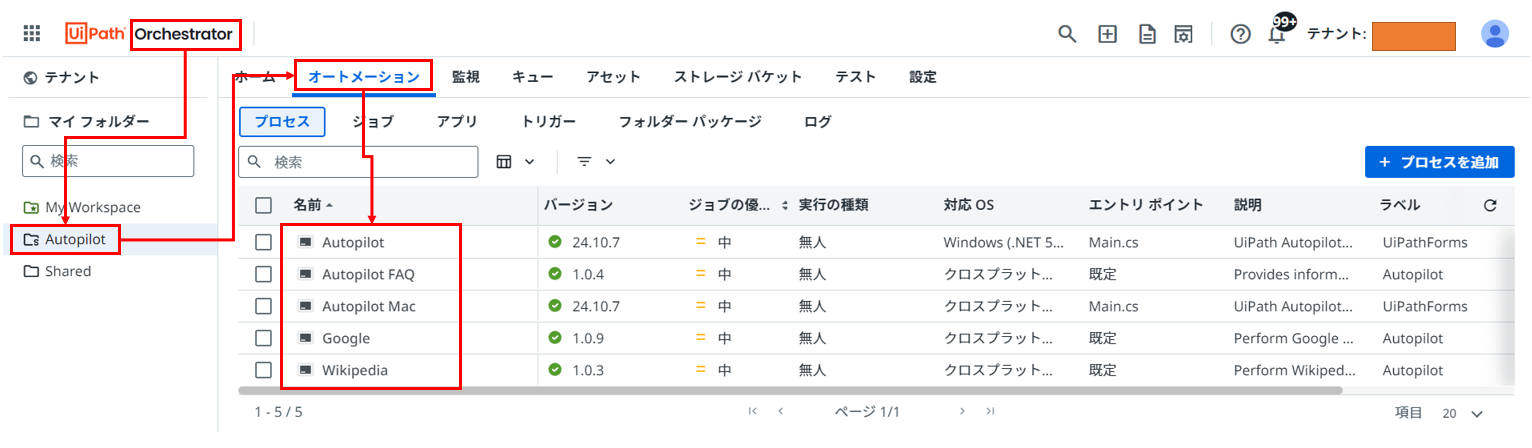
Task: Tick checkbox for Autopilot Mac
Action: pos(264,306)
